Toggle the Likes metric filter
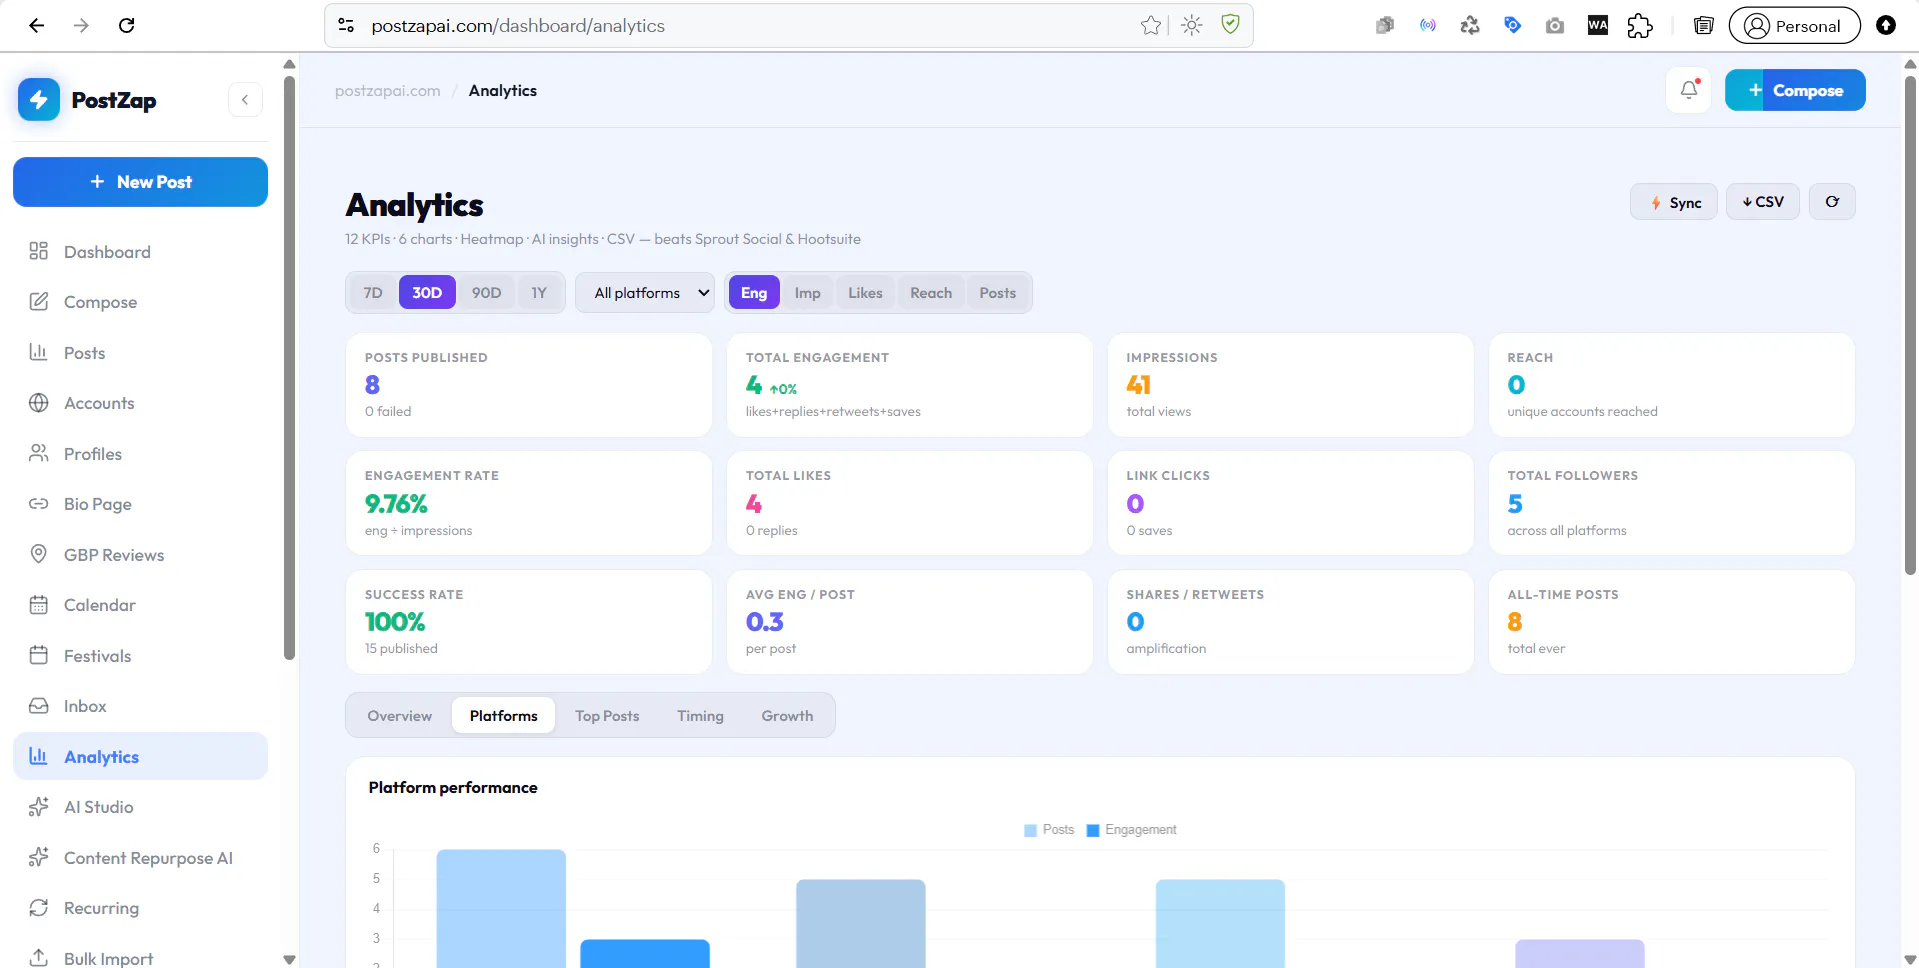This screenshot has height=968, width=1919. 865,293
